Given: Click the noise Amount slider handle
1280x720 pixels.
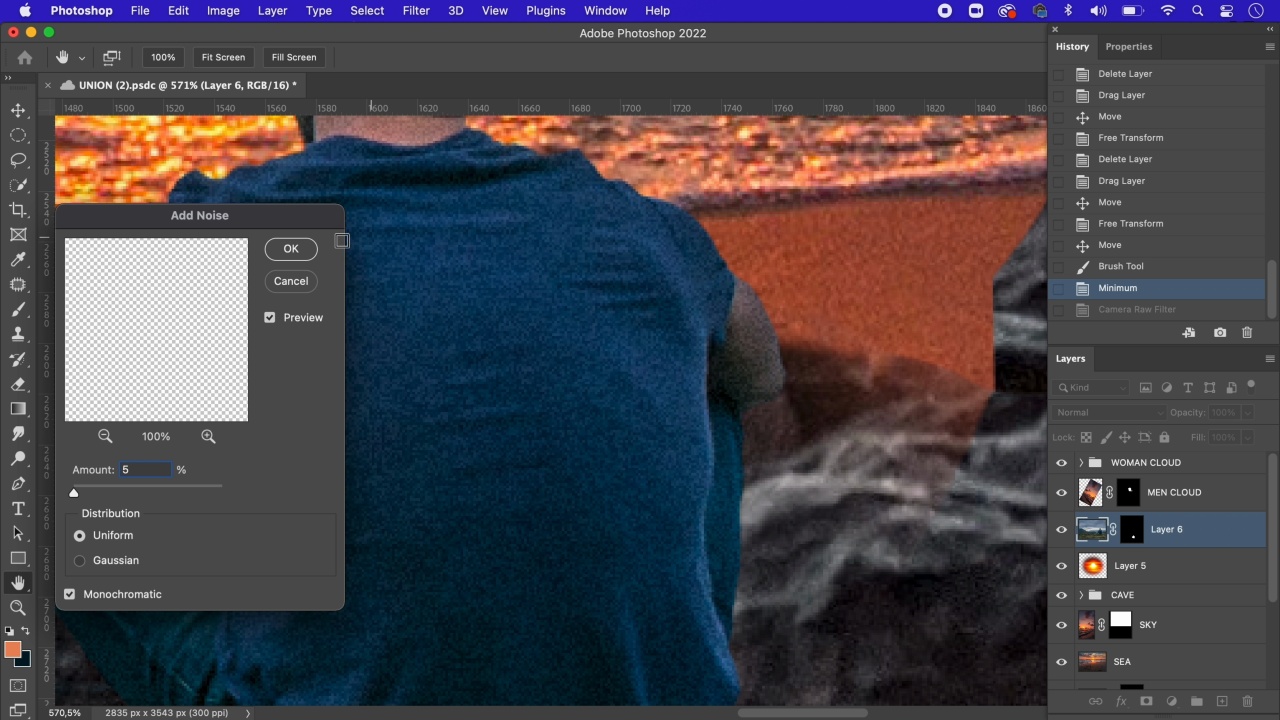Looking at the screenshot, I should point(74,492).
